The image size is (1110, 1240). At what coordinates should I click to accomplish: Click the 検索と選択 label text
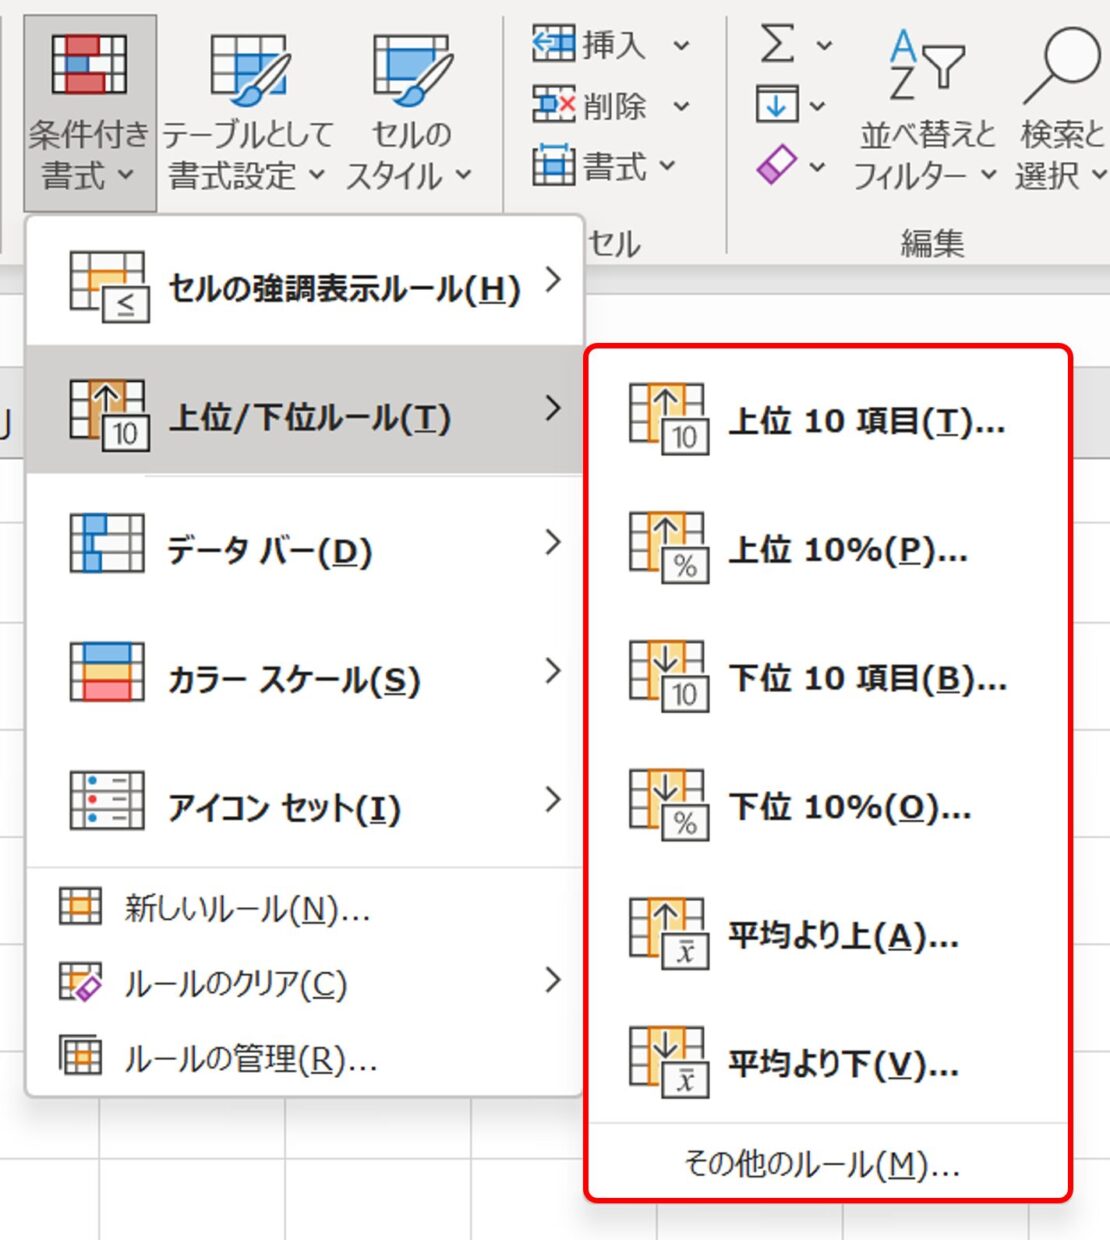(1062, 155)
